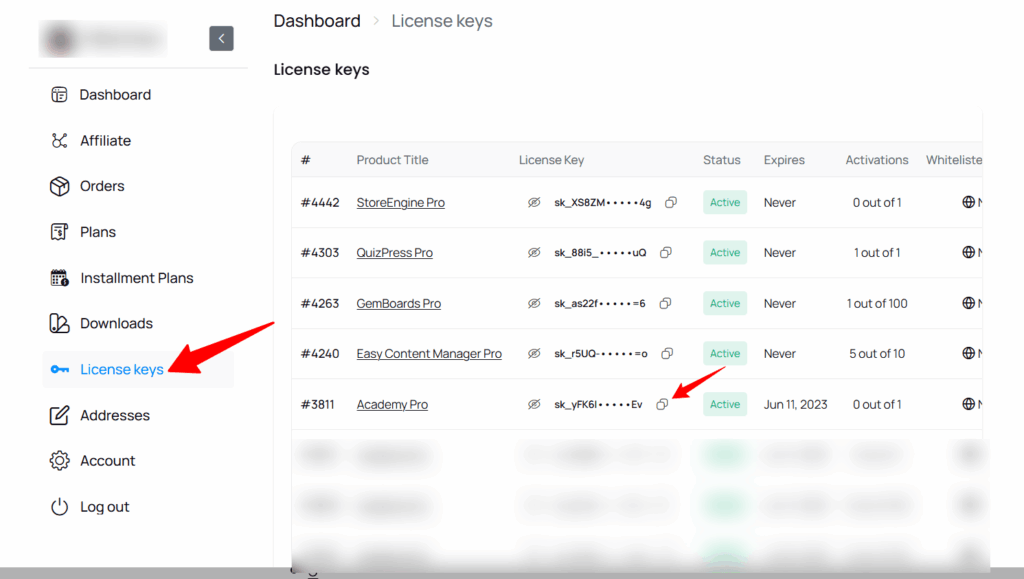
Task: Click the globe icon in row #4303
Action: [968, 252]
